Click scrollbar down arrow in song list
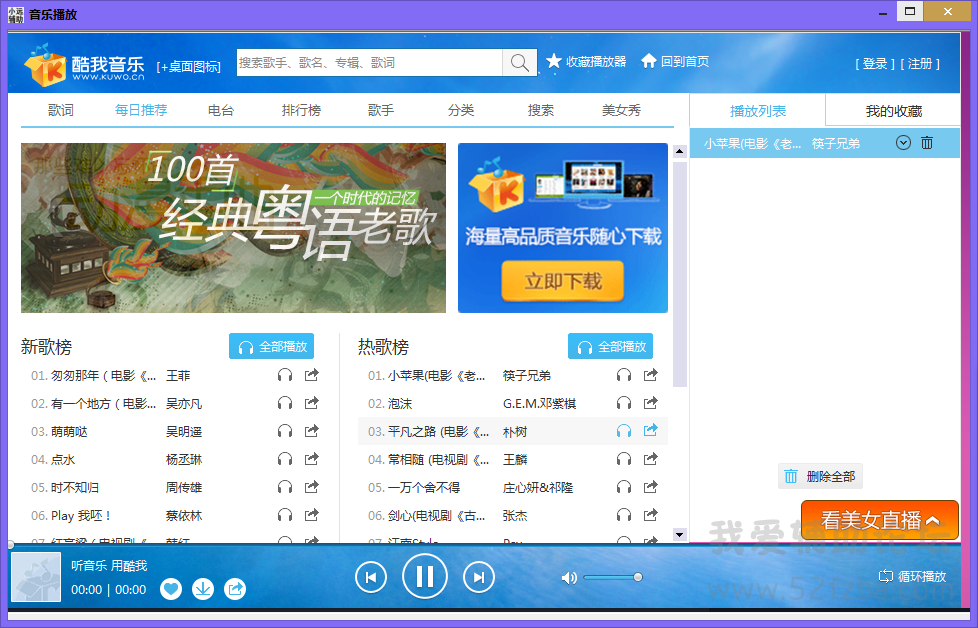This screenshot has width=978, height=628. tap(680, 534)
